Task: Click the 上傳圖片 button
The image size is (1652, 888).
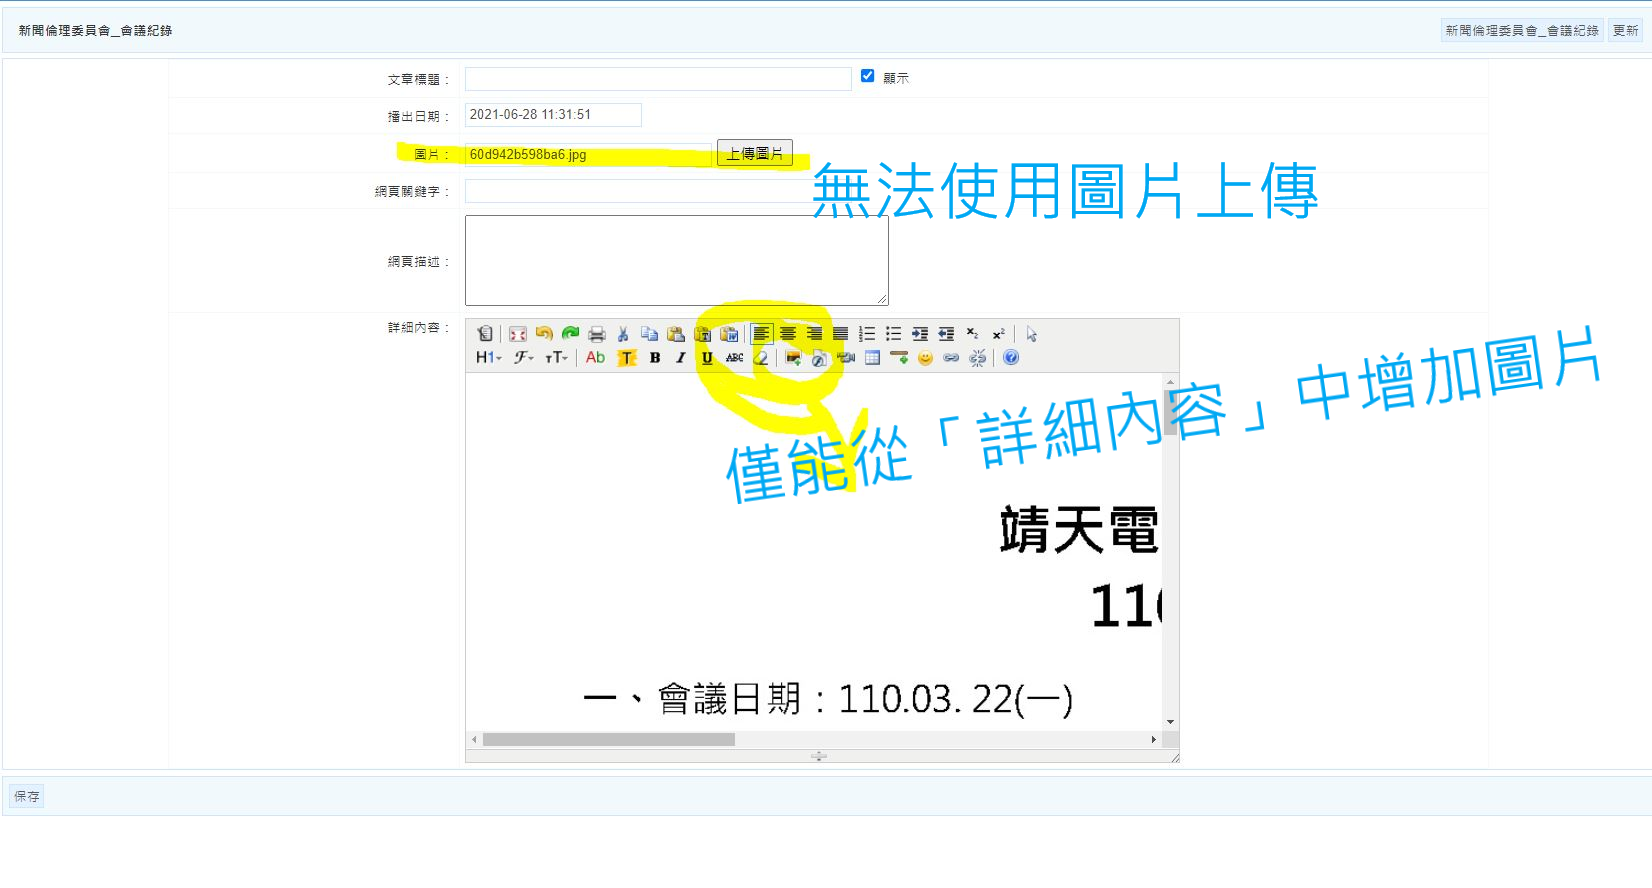Action: pos(755,153)
